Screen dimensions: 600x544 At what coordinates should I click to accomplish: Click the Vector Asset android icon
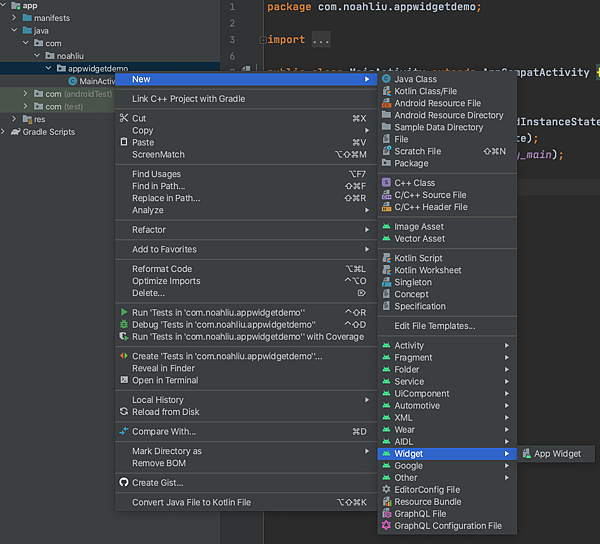(x=386, y=238)
